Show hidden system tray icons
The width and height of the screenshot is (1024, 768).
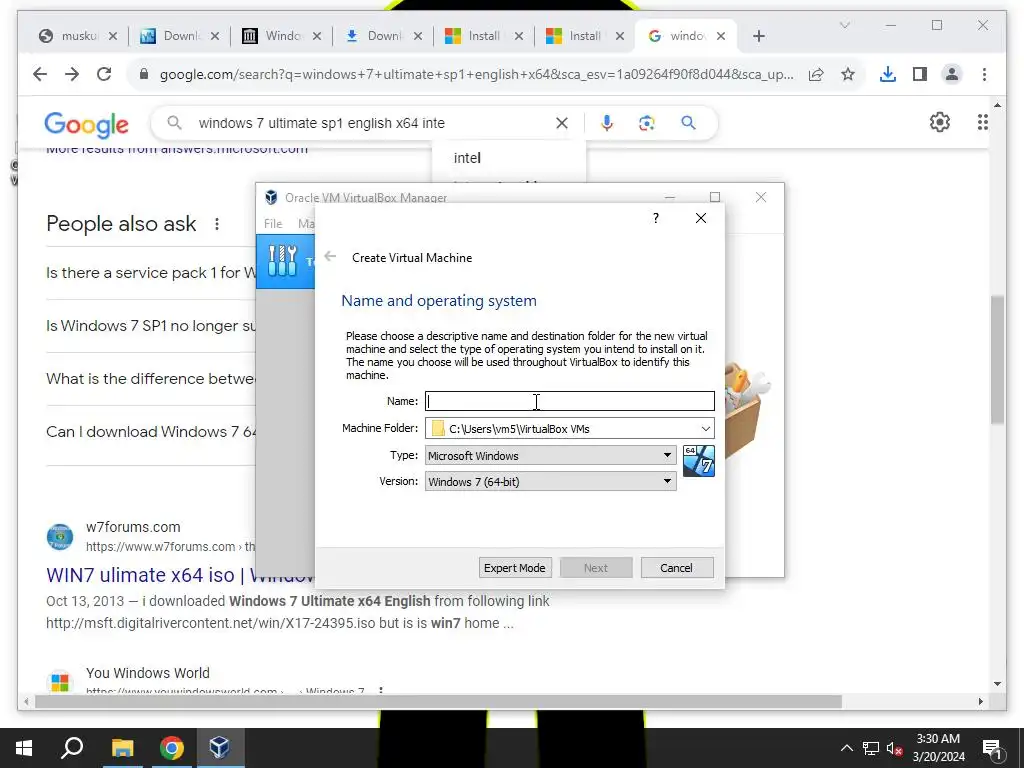point(846,748)
